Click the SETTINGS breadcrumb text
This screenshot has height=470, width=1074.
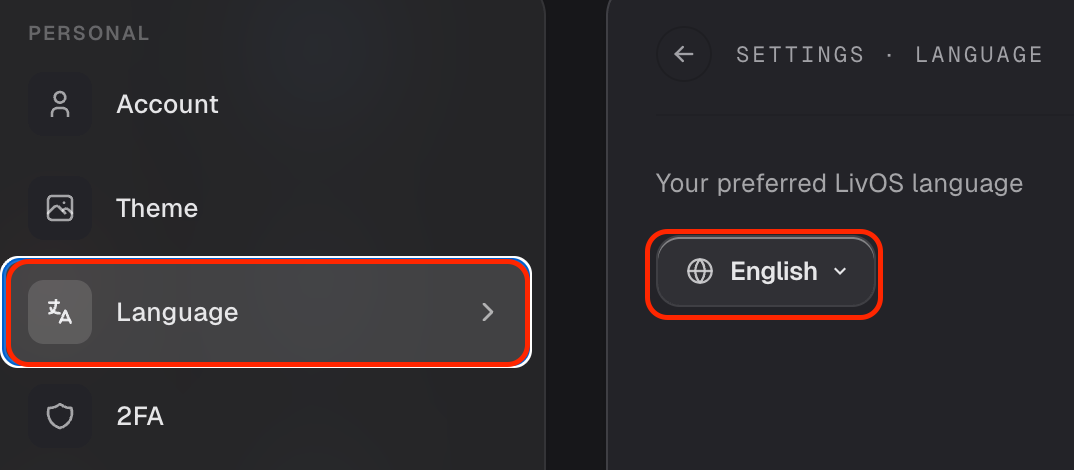800,55
